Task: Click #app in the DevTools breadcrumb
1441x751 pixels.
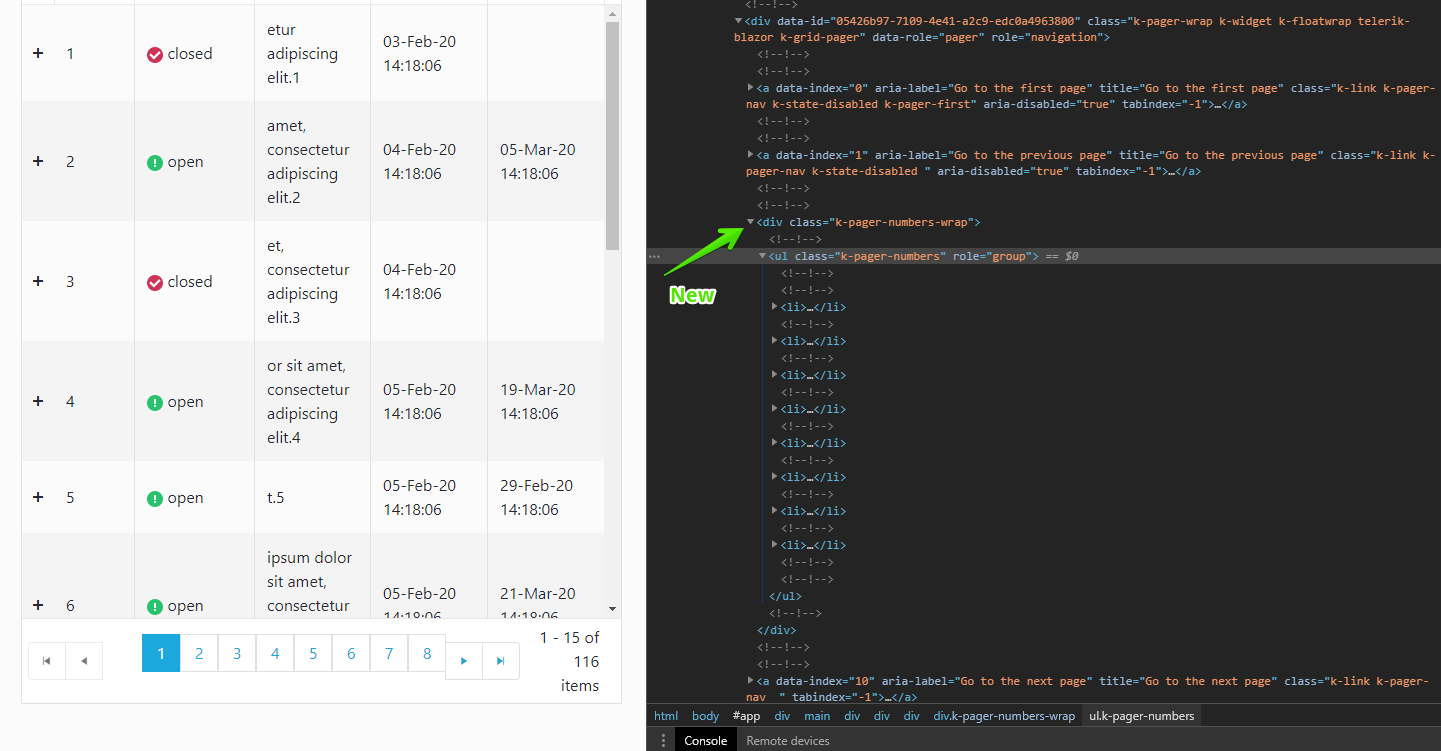Action: tap(746, 715)
